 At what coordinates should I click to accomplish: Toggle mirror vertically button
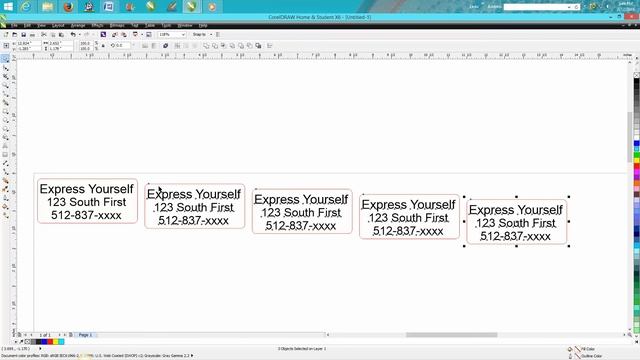point(154,46)
